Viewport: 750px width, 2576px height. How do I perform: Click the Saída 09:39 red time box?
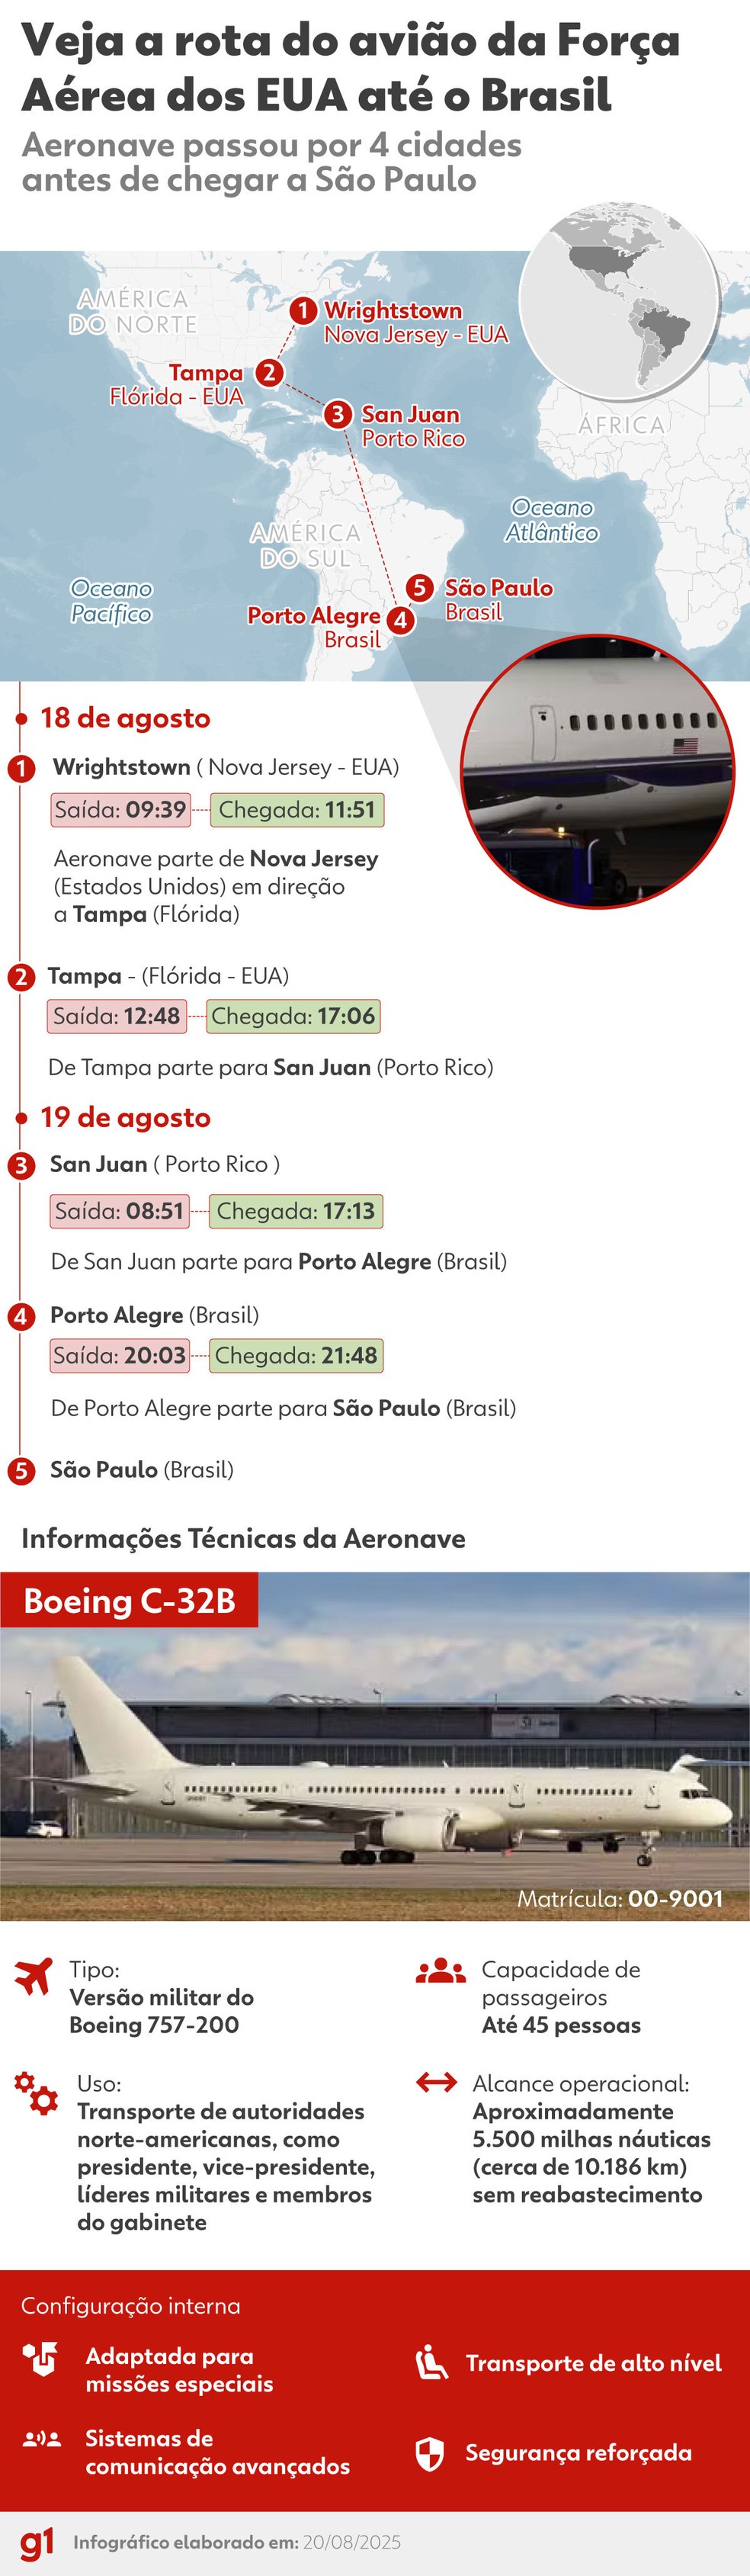pos(120,809)
